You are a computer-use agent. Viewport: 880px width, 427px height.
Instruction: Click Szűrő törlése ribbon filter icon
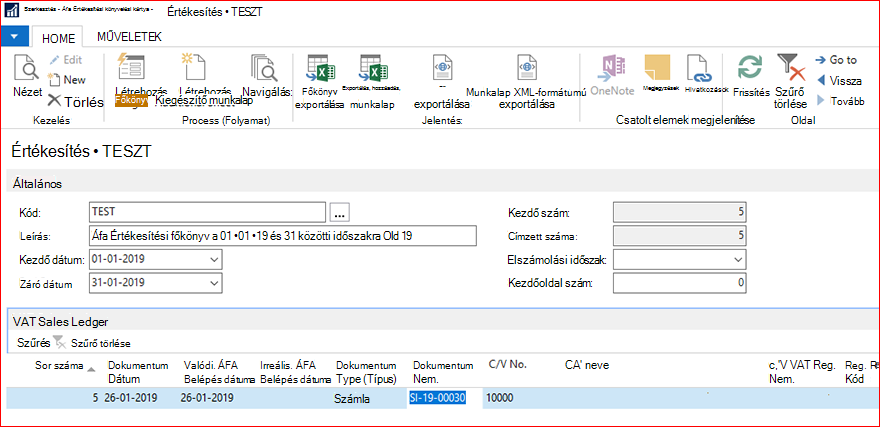[x=791, y=68]
